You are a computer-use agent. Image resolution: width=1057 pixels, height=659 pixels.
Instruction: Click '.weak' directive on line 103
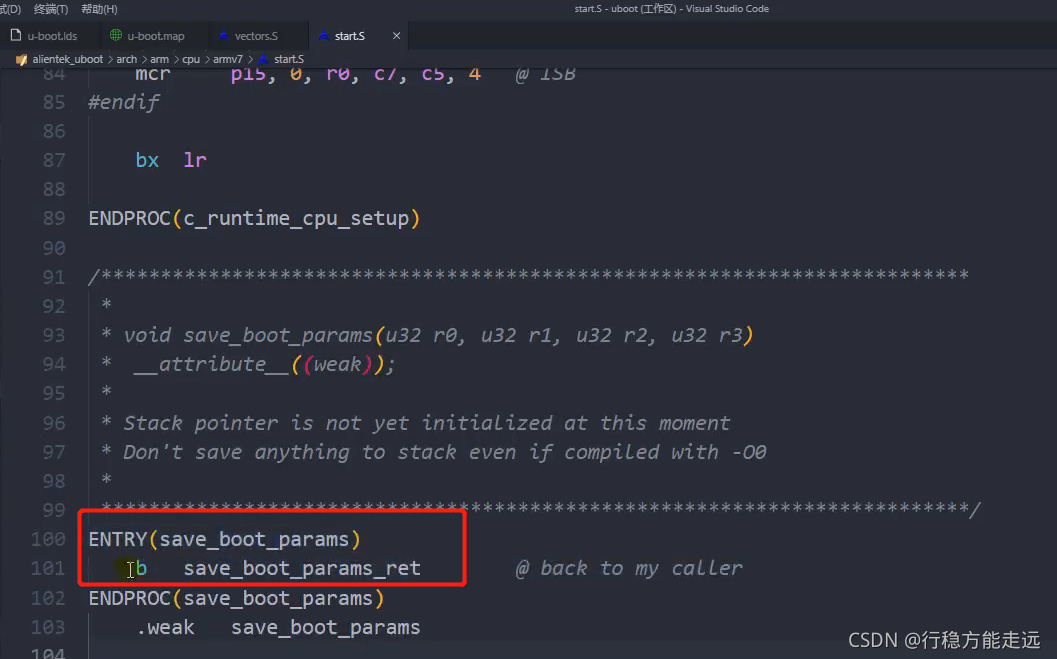click(x=165, y=627)
